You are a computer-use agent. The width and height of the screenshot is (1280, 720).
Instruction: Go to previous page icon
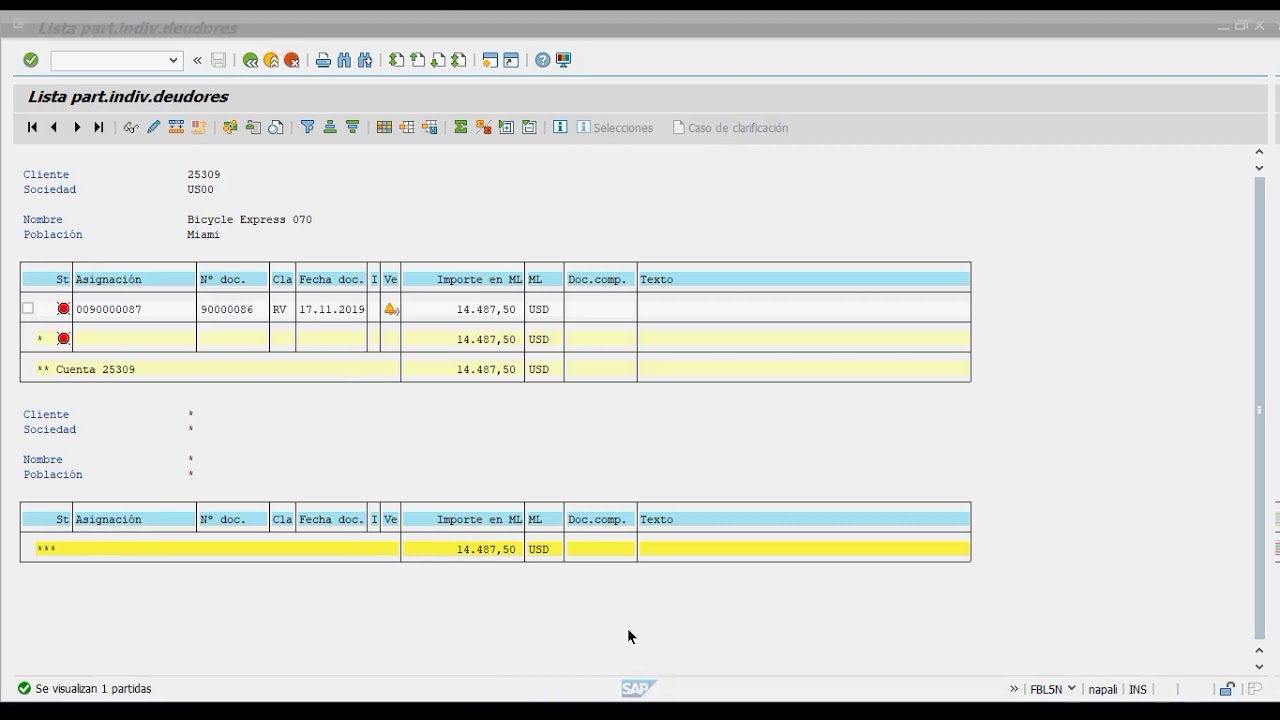[417, 60]
